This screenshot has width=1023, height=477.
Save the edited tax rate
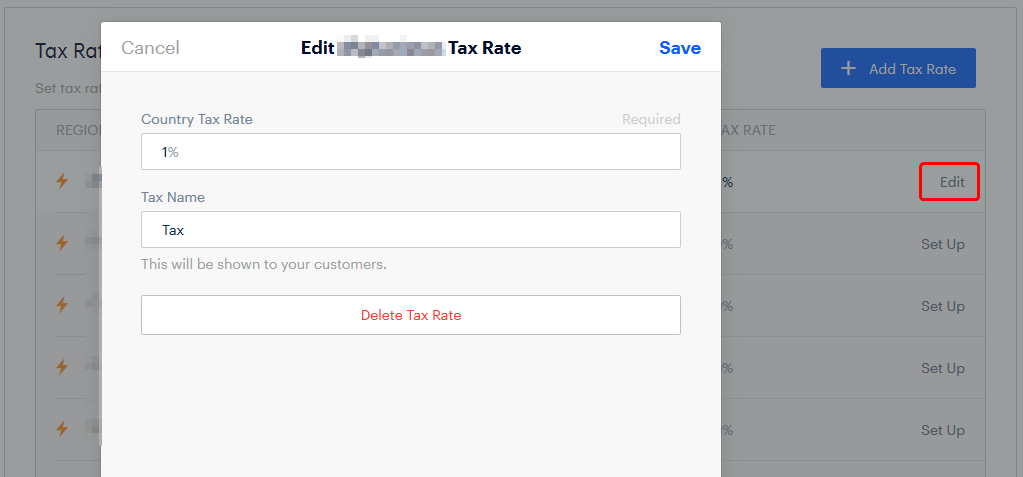(680, 48)
